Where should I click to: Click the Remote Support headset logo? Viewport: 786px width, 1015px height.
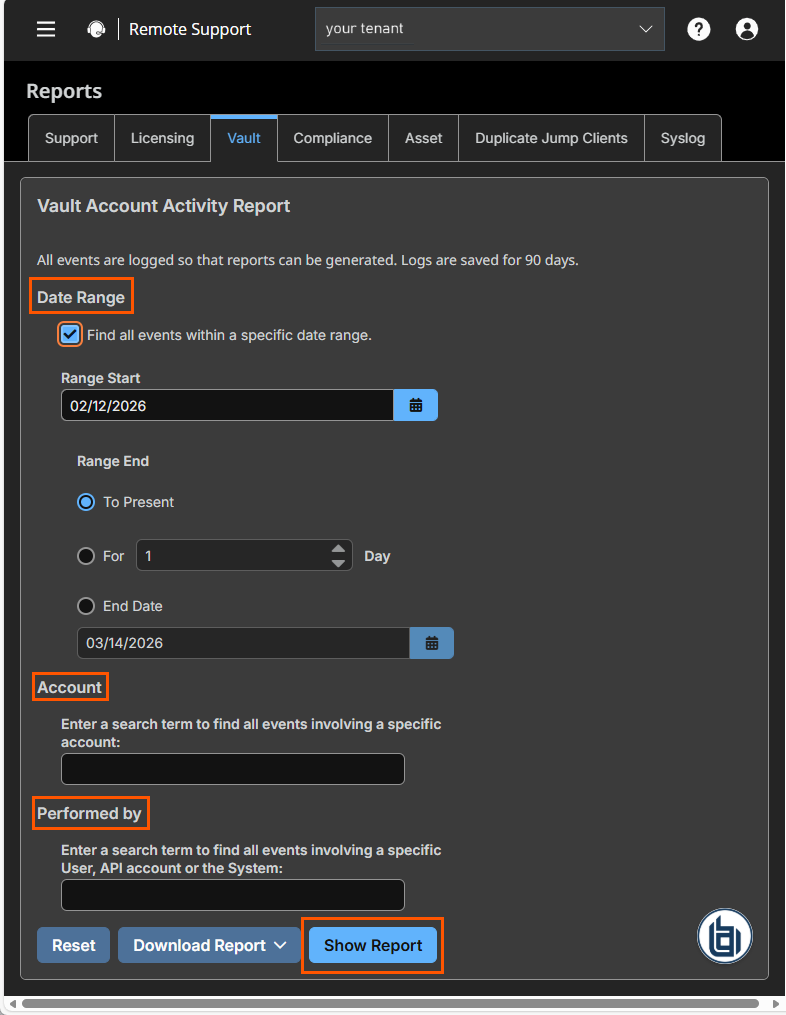[x=96, y=29]
